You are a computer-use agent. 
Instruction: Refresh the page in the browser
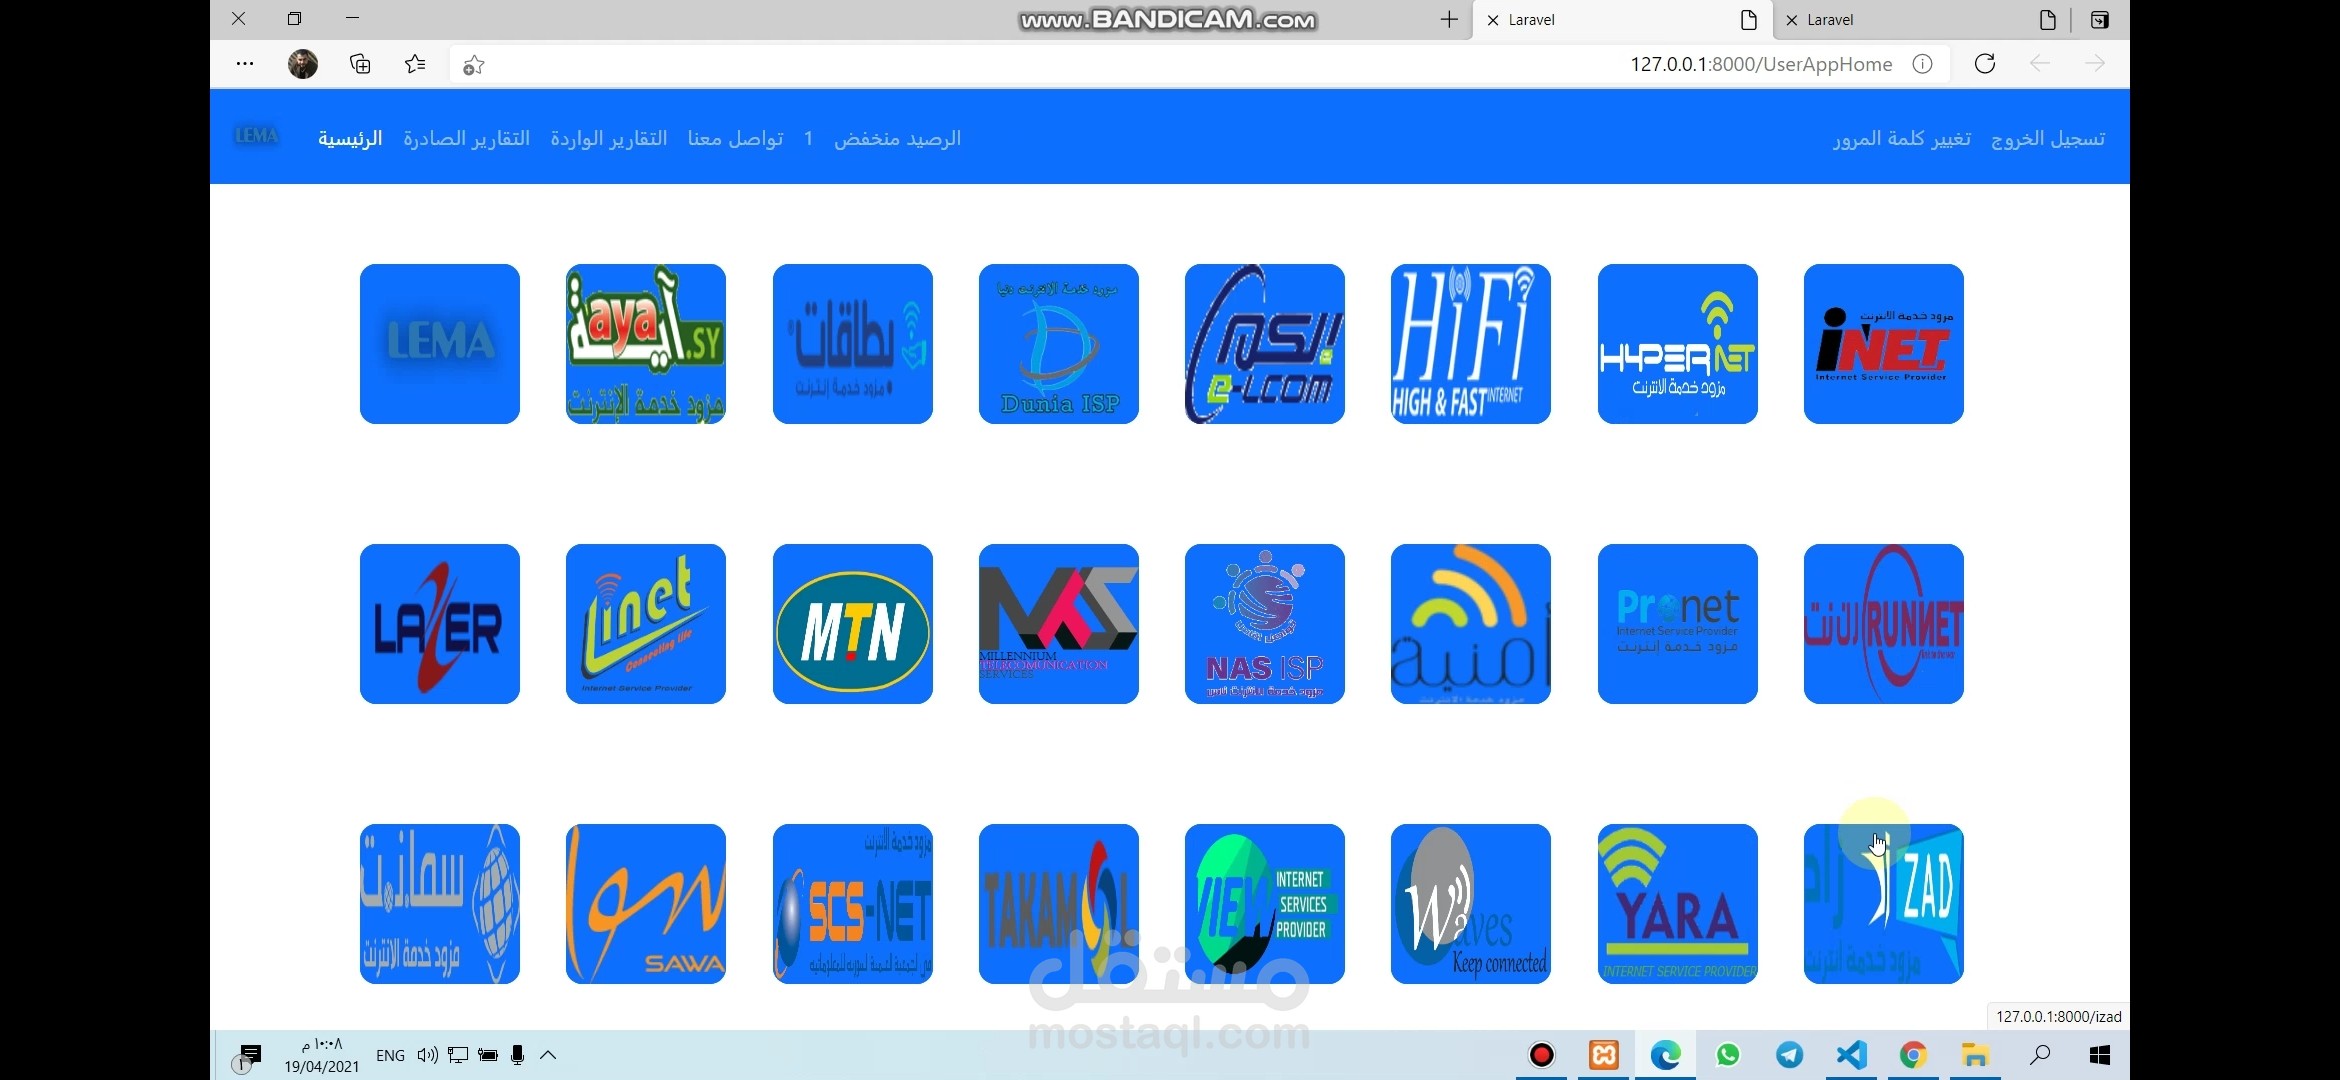point(1985,64)
